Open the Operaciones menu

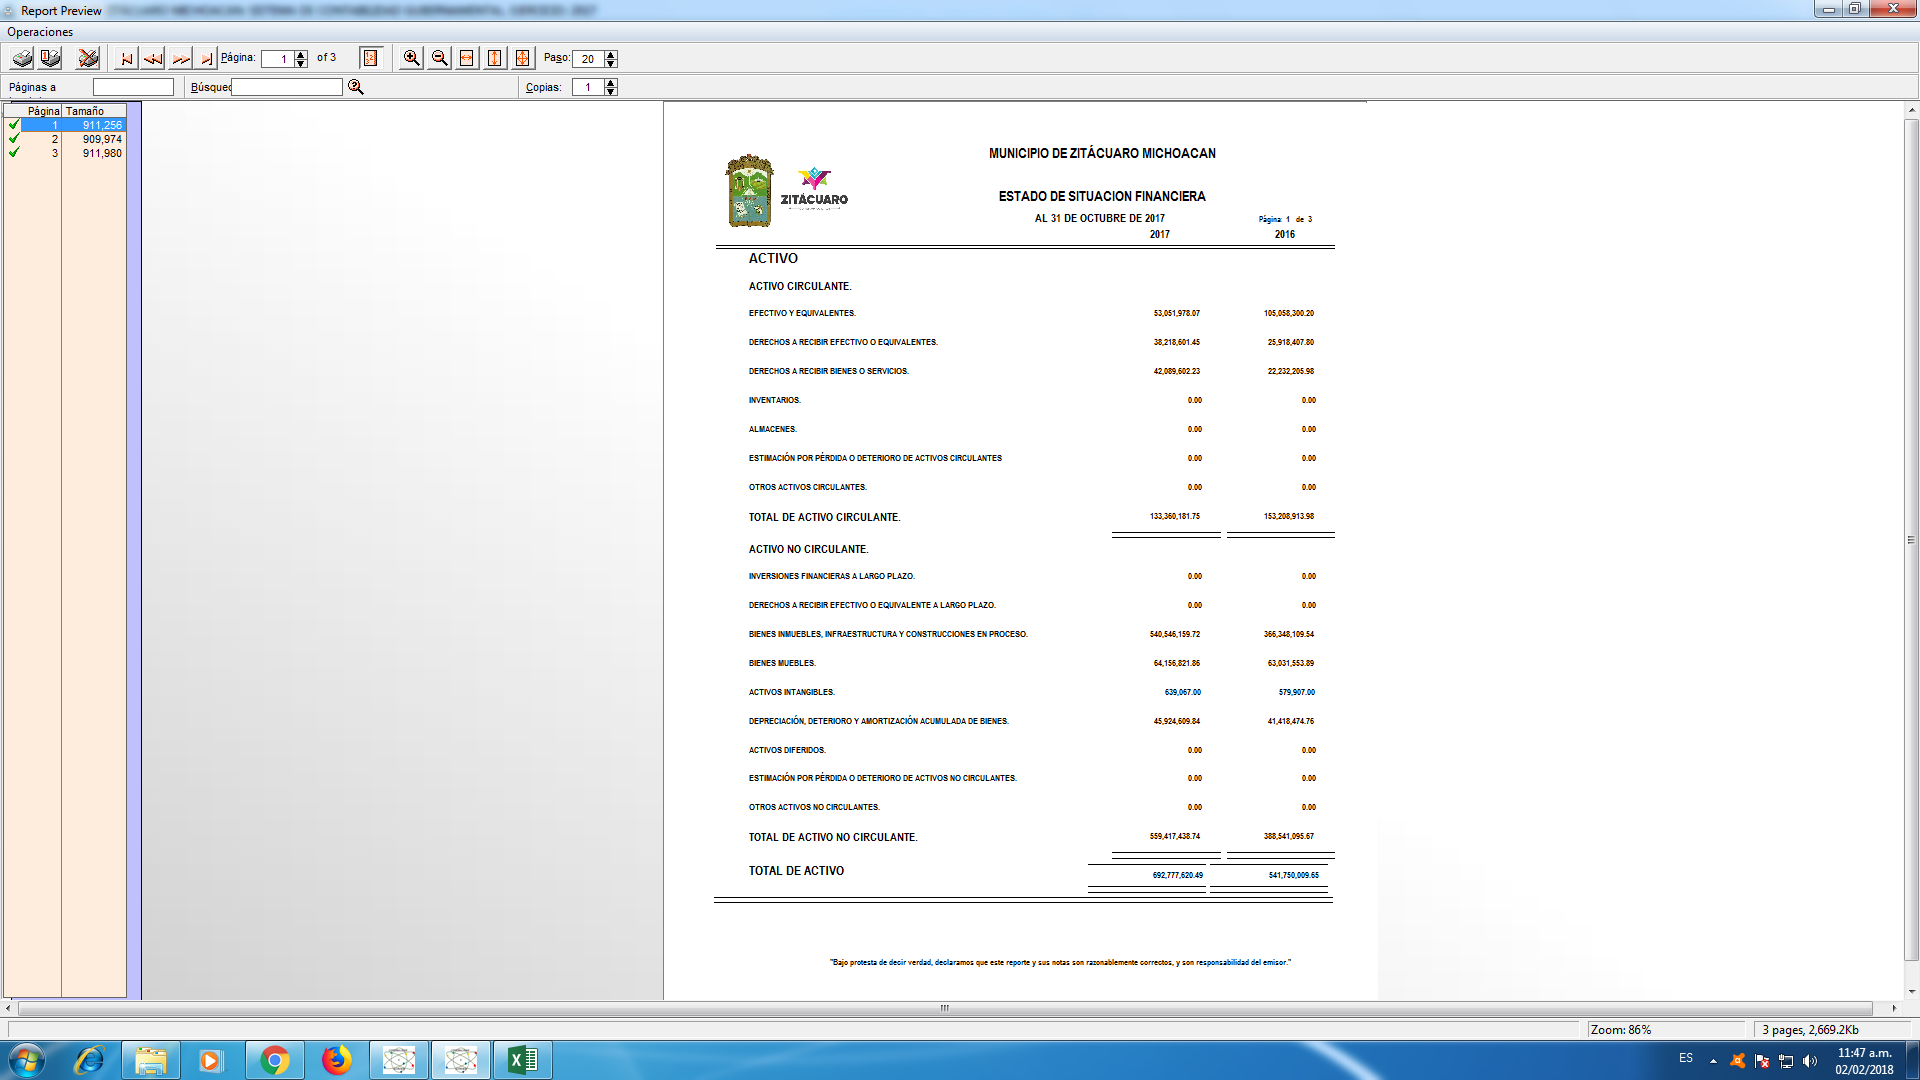40,32
